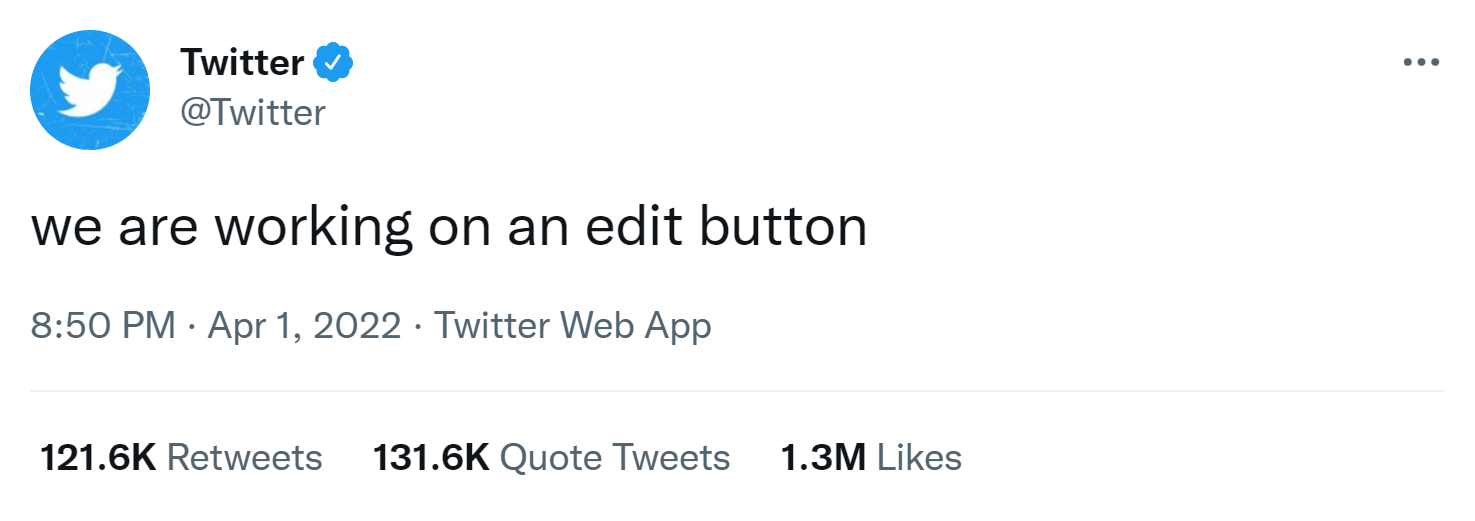Click the bold Twitter display name
This screenshot has width=1475, height=521.
(x=242, y=63)
